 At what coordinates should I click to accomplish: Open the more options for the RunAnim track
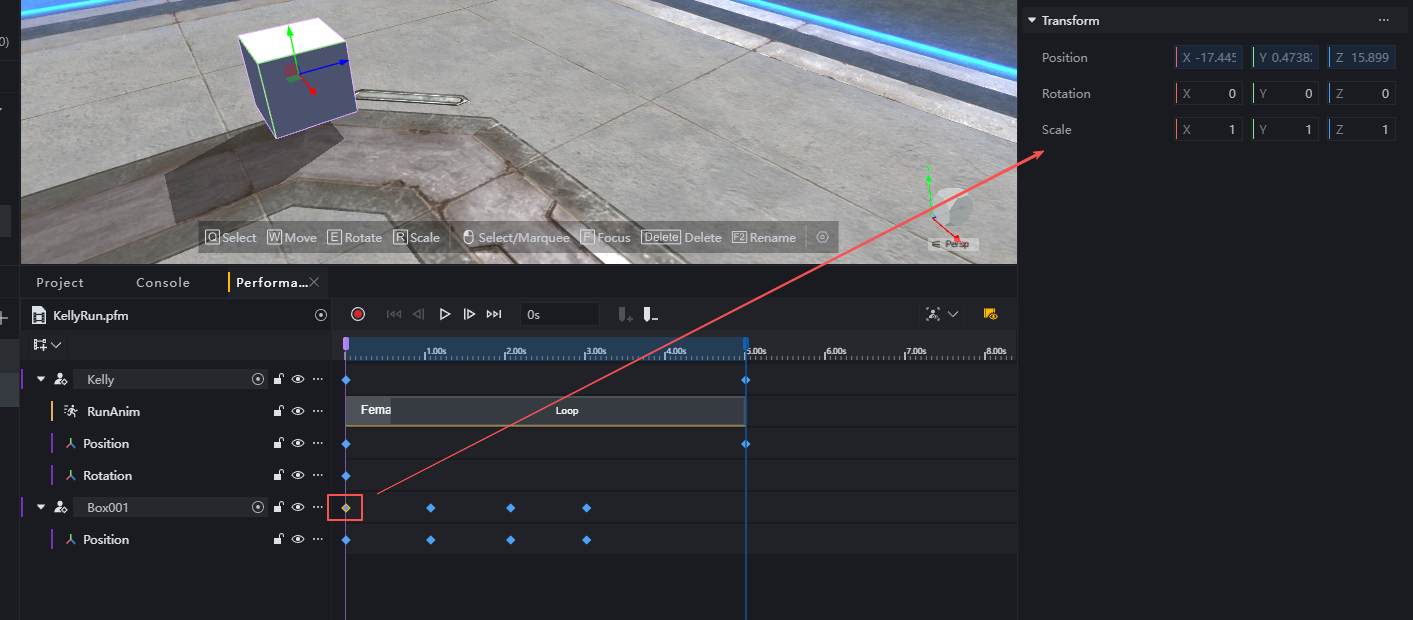click(318, 411)
